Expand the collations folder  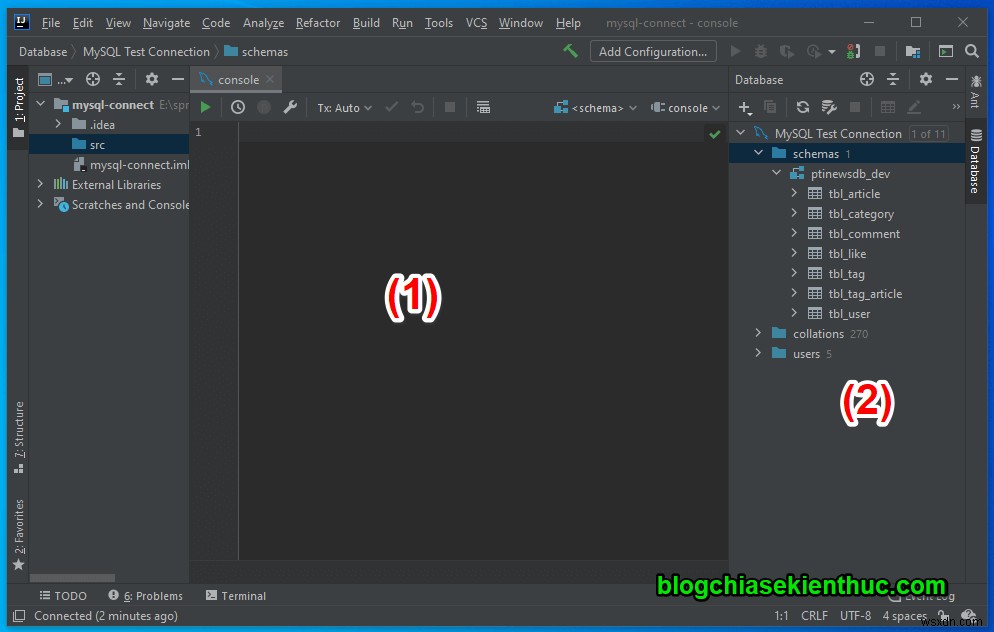coord(758,333)
